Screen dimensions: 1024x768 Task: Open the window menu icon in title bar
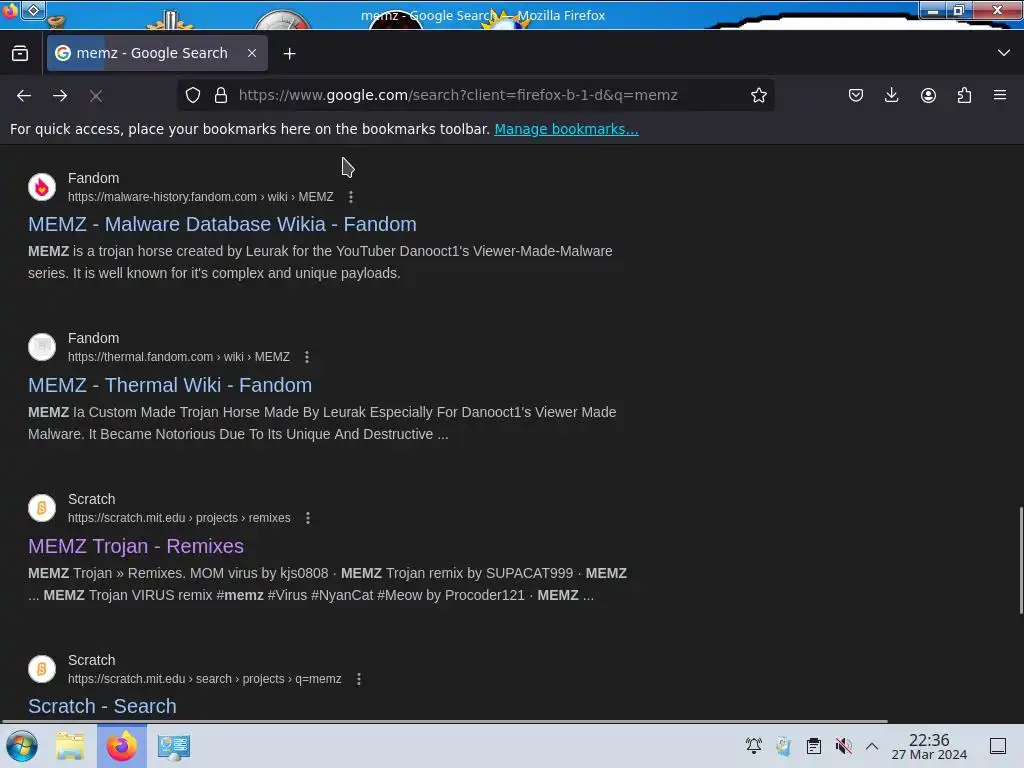pos(9,10)
